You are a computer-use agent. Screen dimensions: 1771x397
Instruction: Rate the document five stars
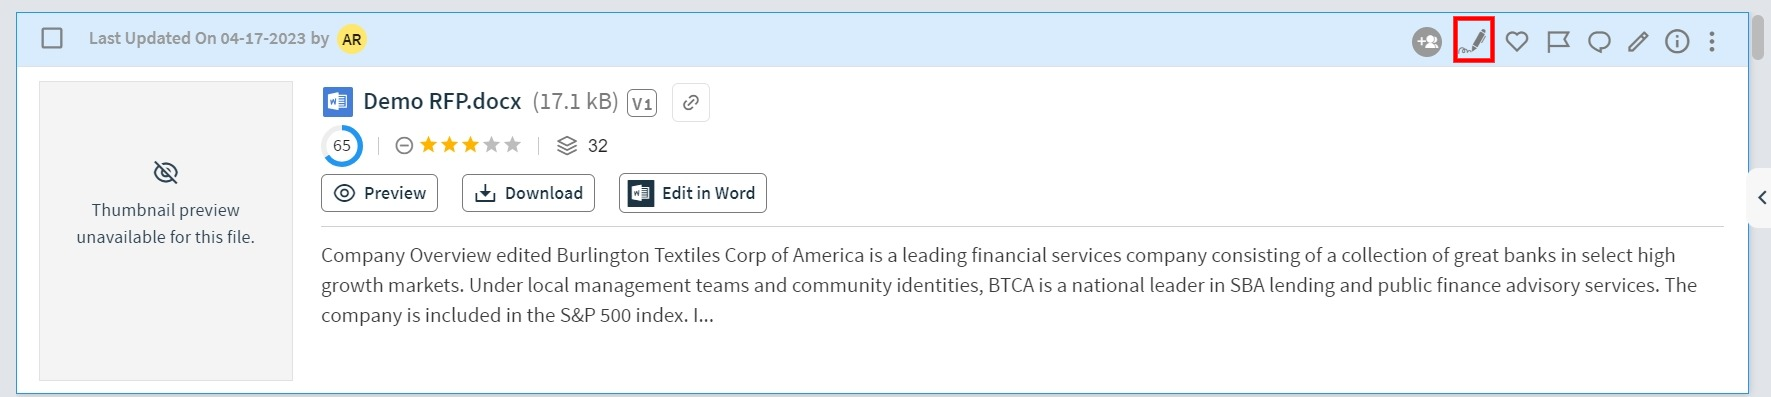(x=513, y=145)
